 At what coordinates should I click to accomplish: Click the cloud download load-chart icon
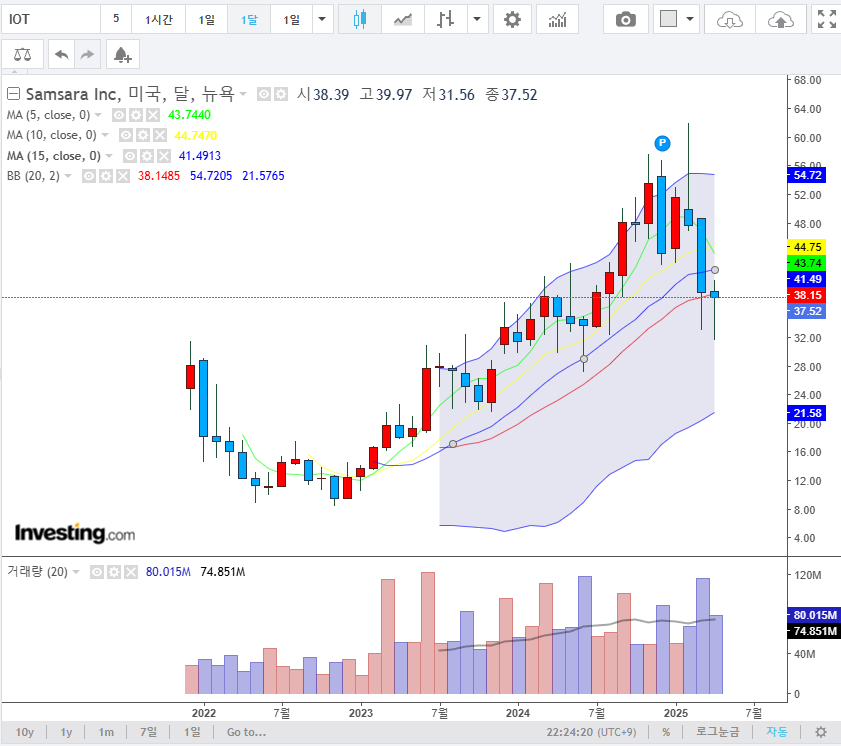click(x=729, y=20)
